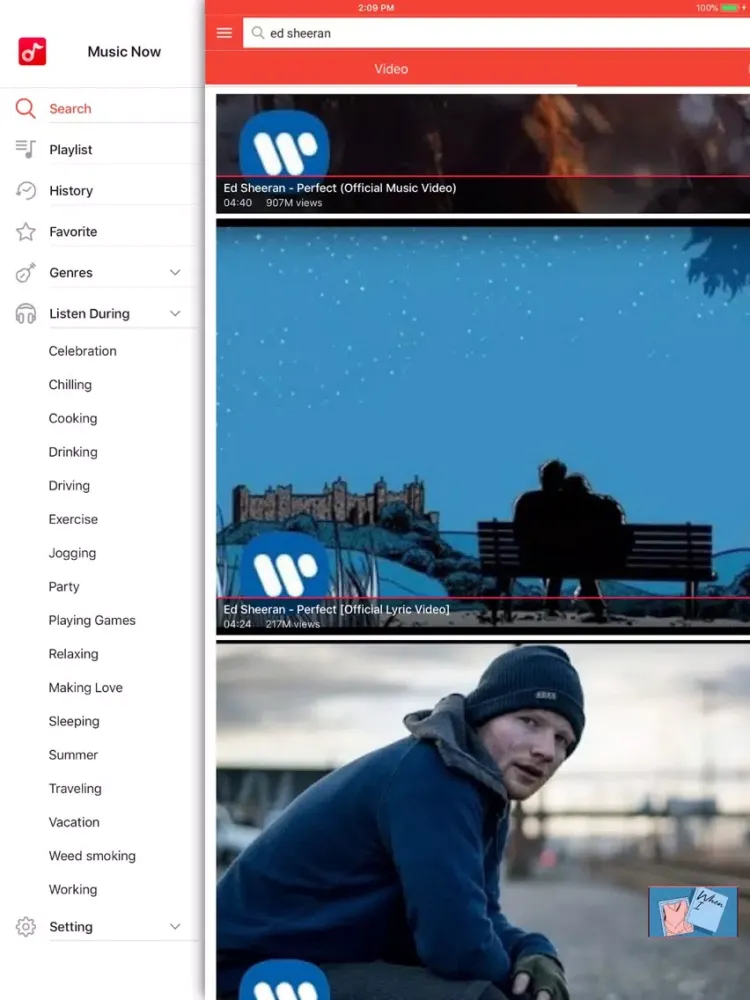The width and height of the screenshot is (750, 1000).
Task: Click Warner logo on Perfect Official Music Video
Action: tap(284, 145)
